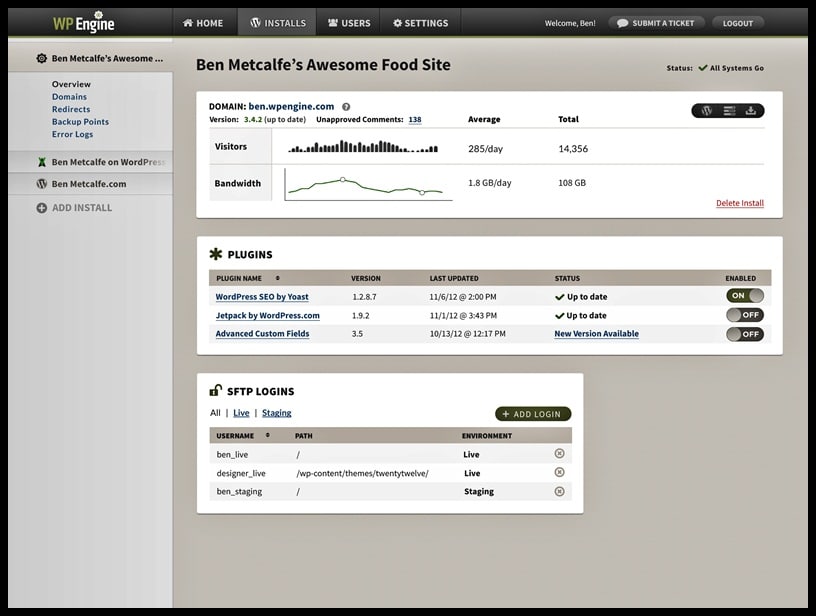Screen dimensions: 816x616
Task: Click the help question mark beside domain
Action: [346, 107]
